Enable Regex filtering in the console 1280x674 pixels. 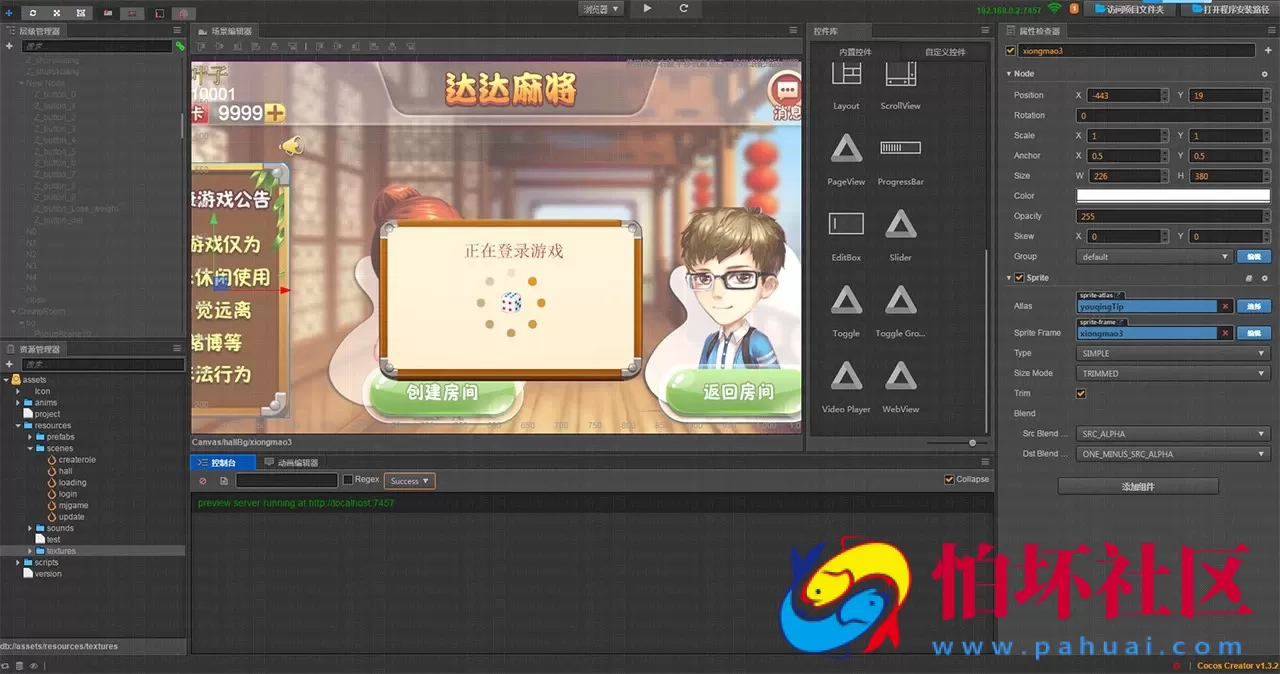click(x=350, y=480)
